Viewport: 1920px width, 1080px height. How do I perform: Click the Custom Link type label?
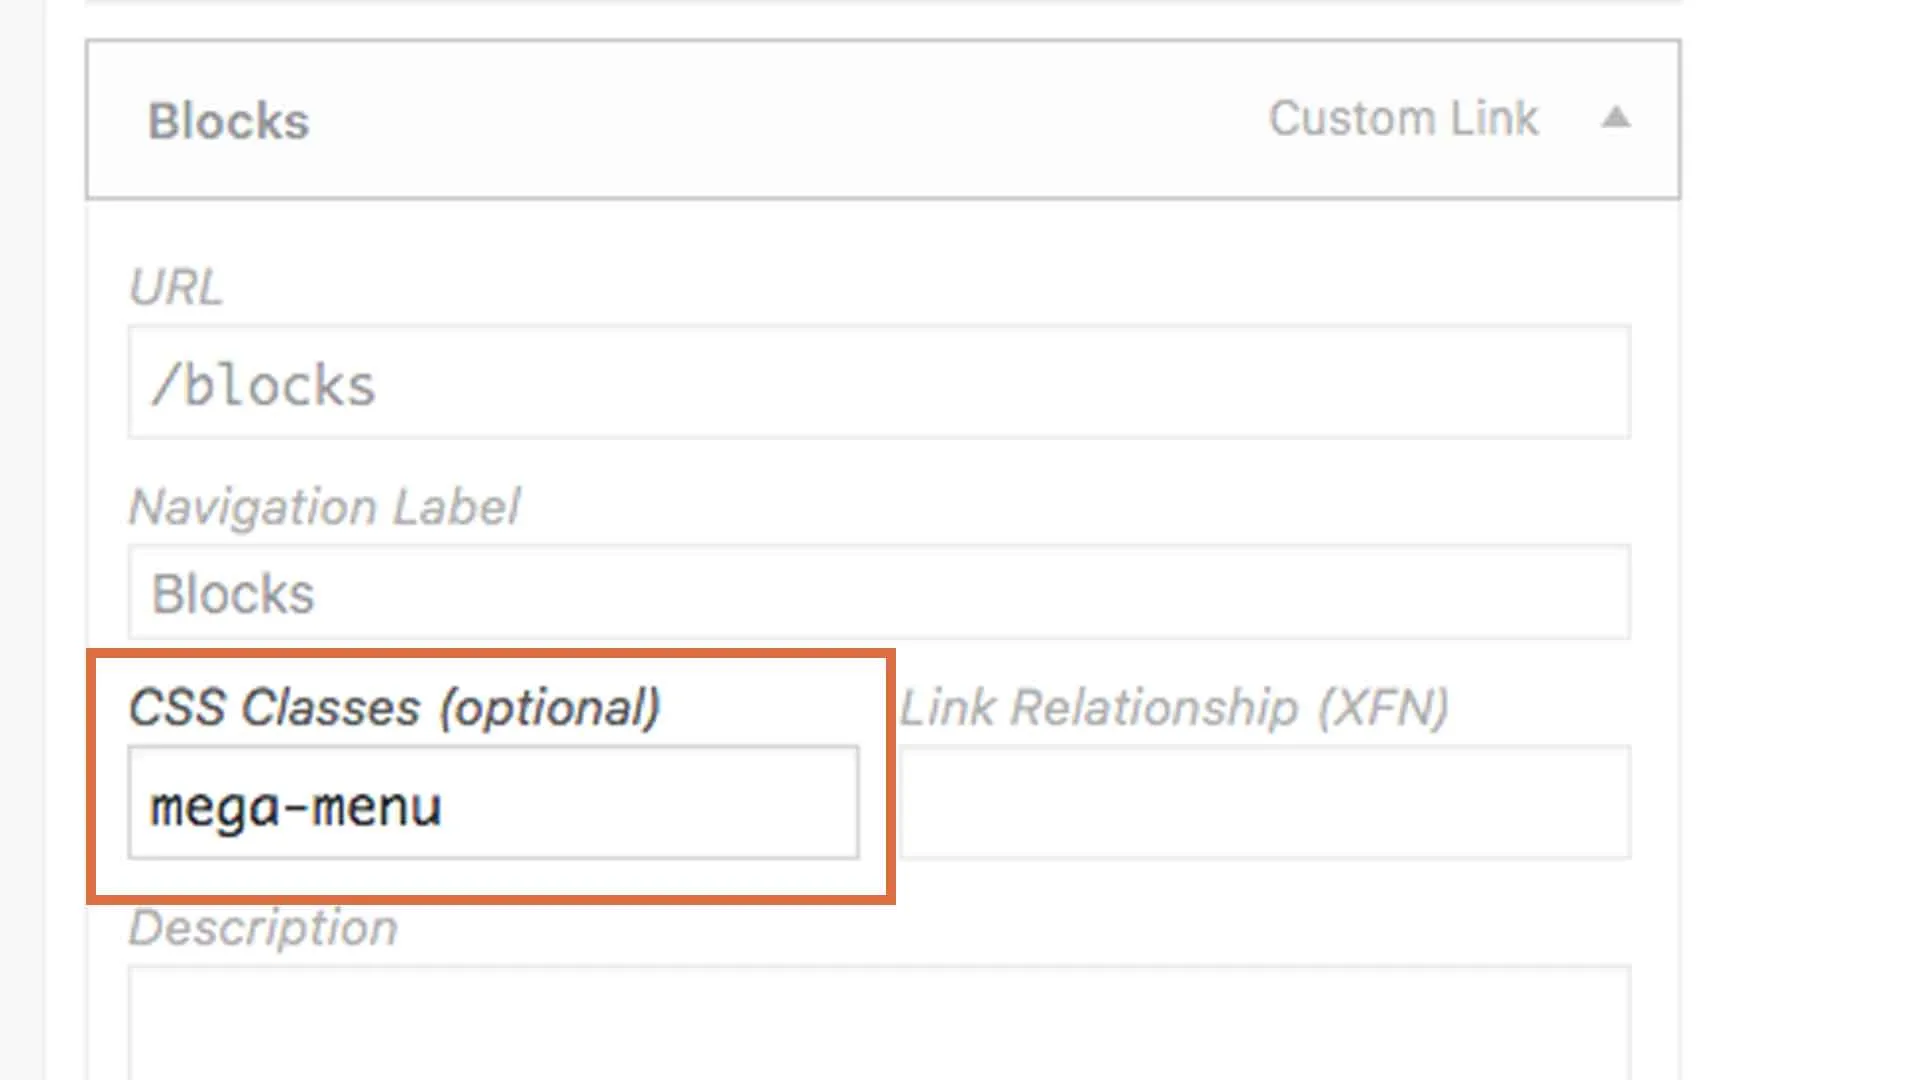coord(1402,118)
